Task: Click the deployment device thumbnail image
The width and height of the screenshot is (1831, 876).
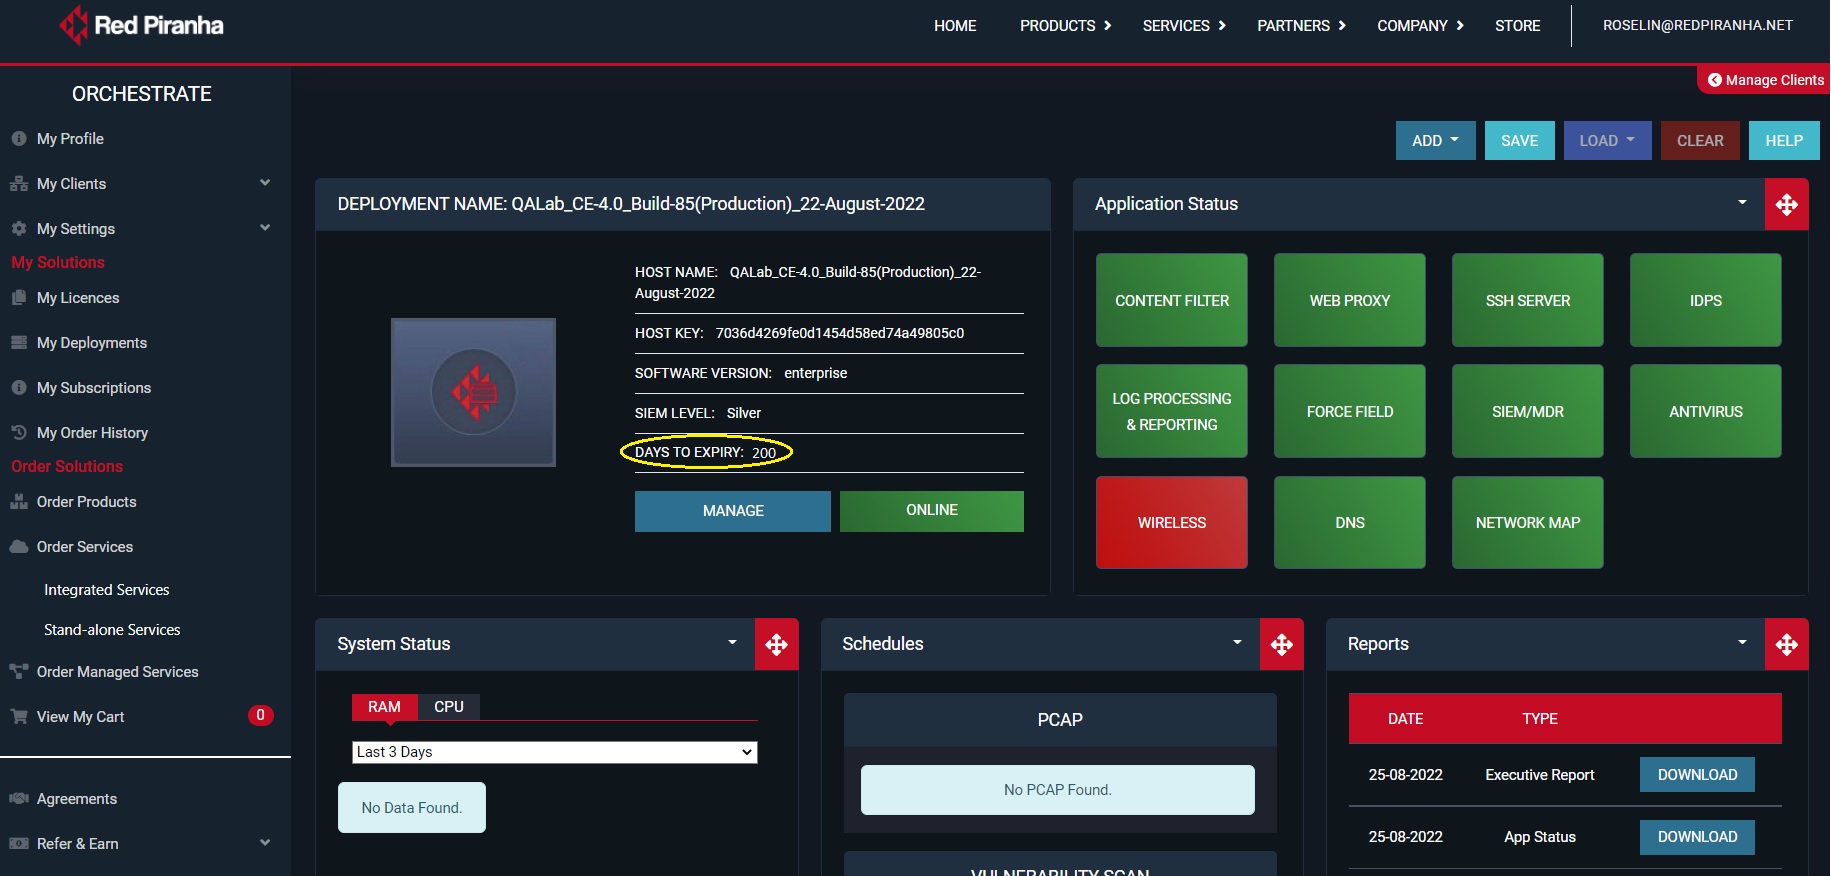Action: [x=473, y=392]
